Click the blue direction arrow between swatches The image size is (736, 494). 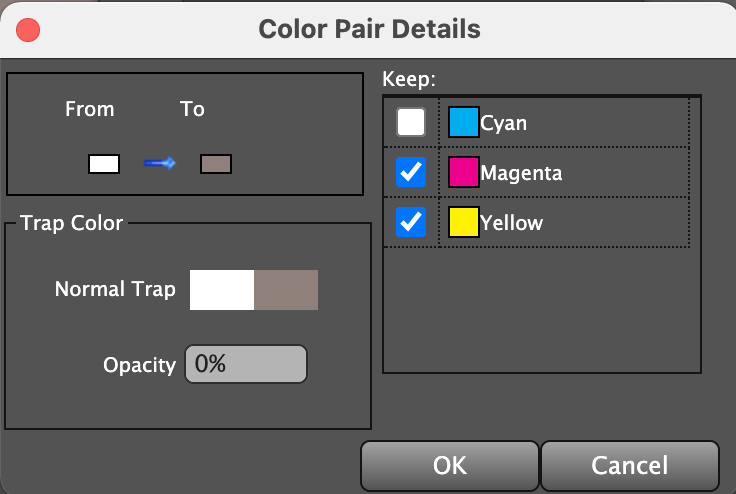[160, 163]
